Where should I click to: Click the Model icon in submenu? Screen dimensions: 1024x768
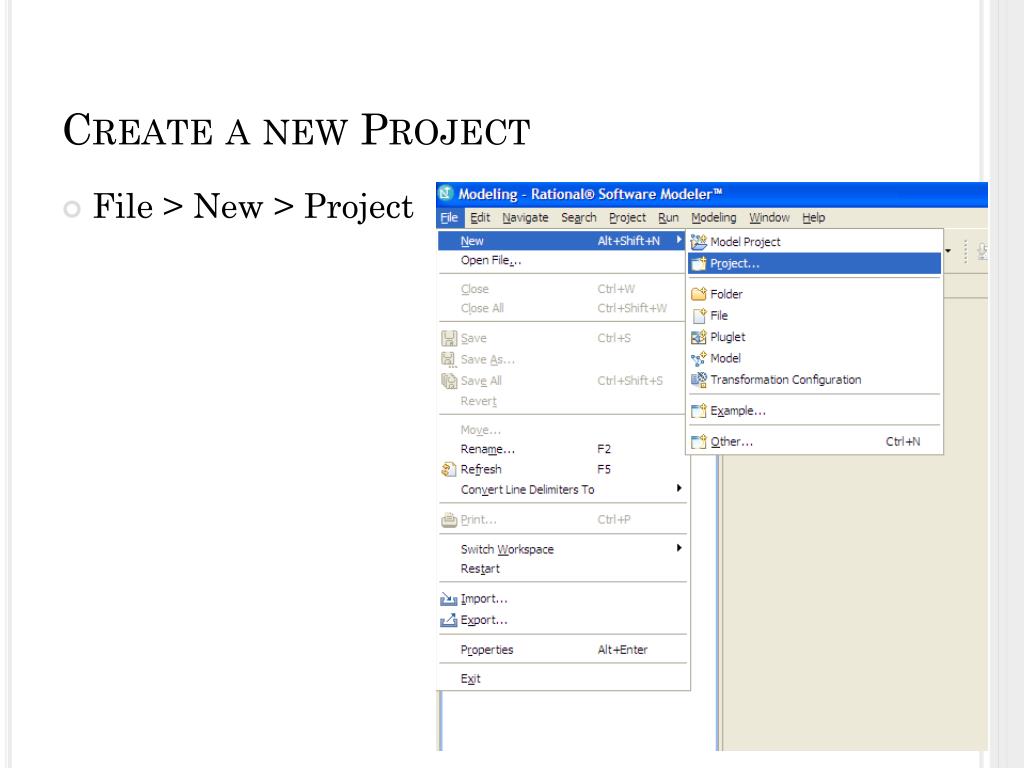[x=699, y=359]
